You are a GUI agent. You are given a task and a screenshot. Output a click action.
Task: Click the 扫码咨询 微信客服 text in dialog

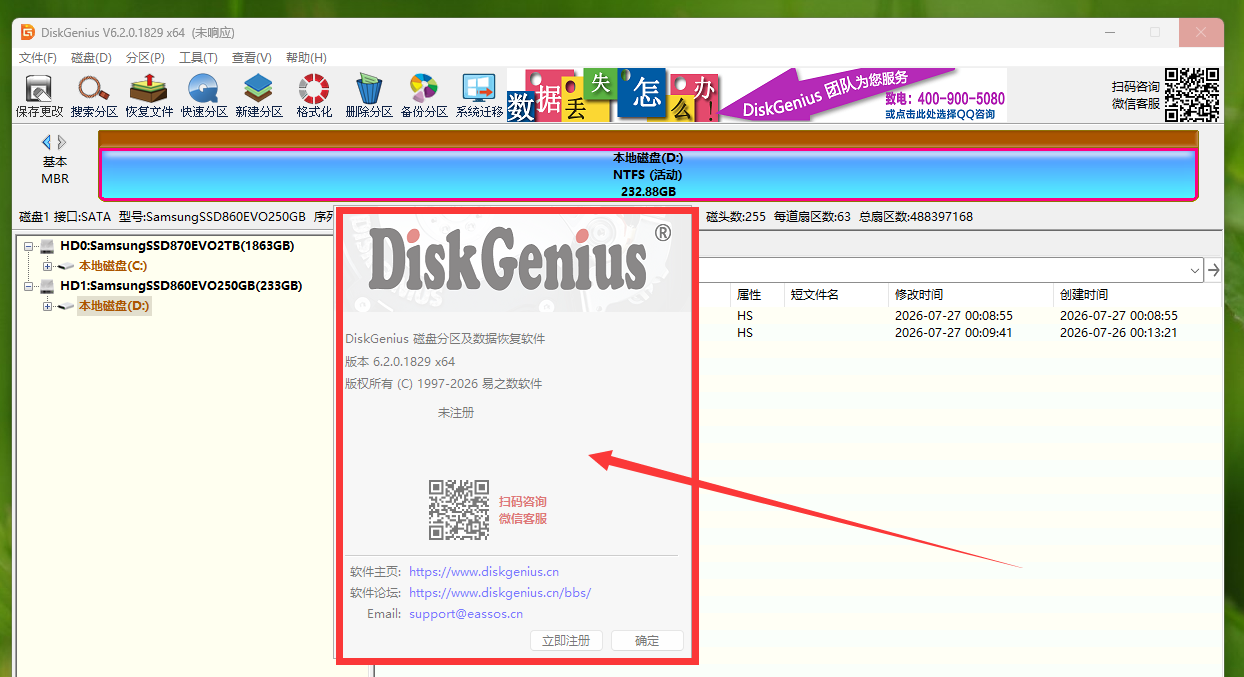pyautogui.click(x=523, y=510)
